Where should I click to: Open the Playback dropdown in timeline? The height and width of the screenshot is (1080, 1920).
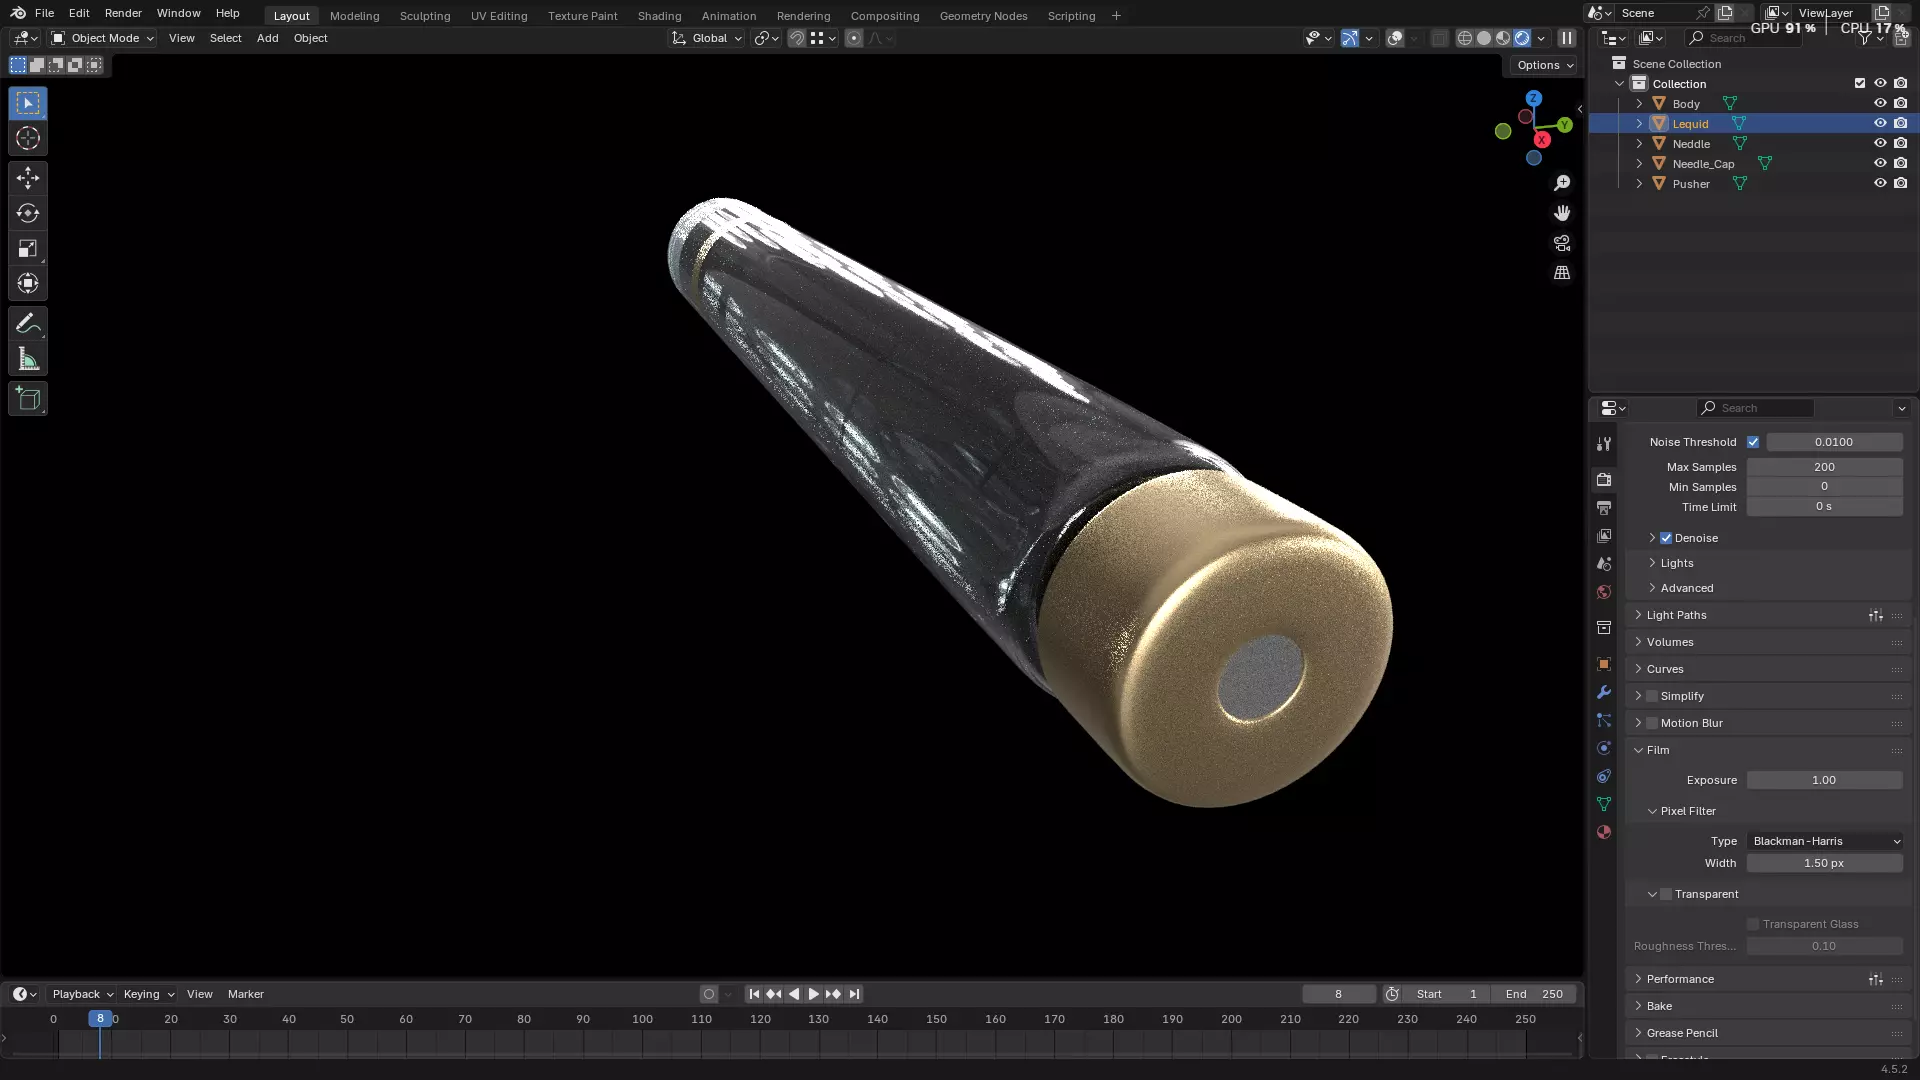[83, 994]
